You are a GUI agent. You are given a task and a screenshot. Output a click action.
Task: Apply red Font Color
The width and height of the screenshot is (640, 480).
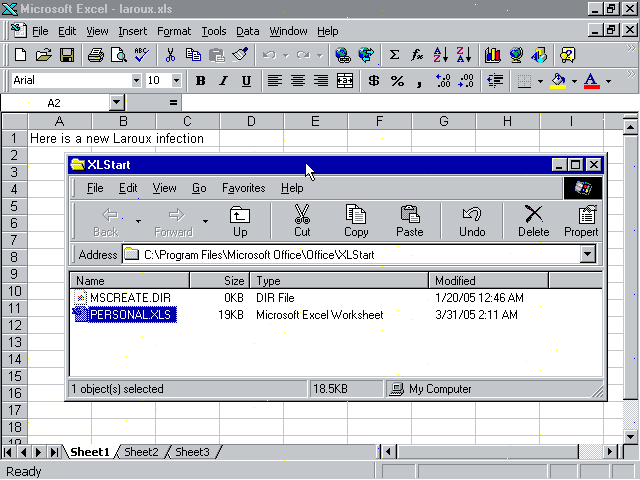point(592,81)
